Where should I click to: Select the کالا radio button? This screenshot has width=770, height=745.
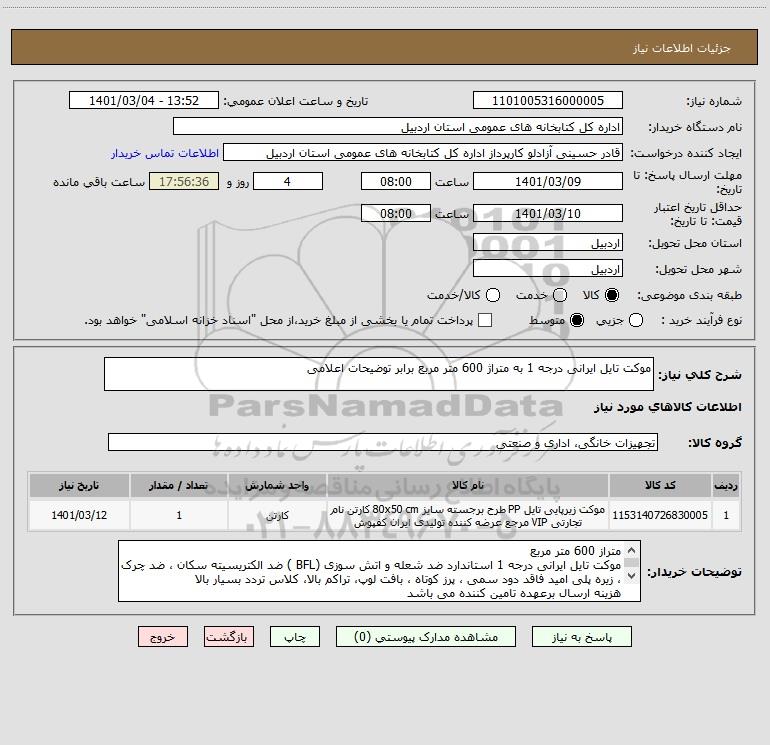coord(612,295)
